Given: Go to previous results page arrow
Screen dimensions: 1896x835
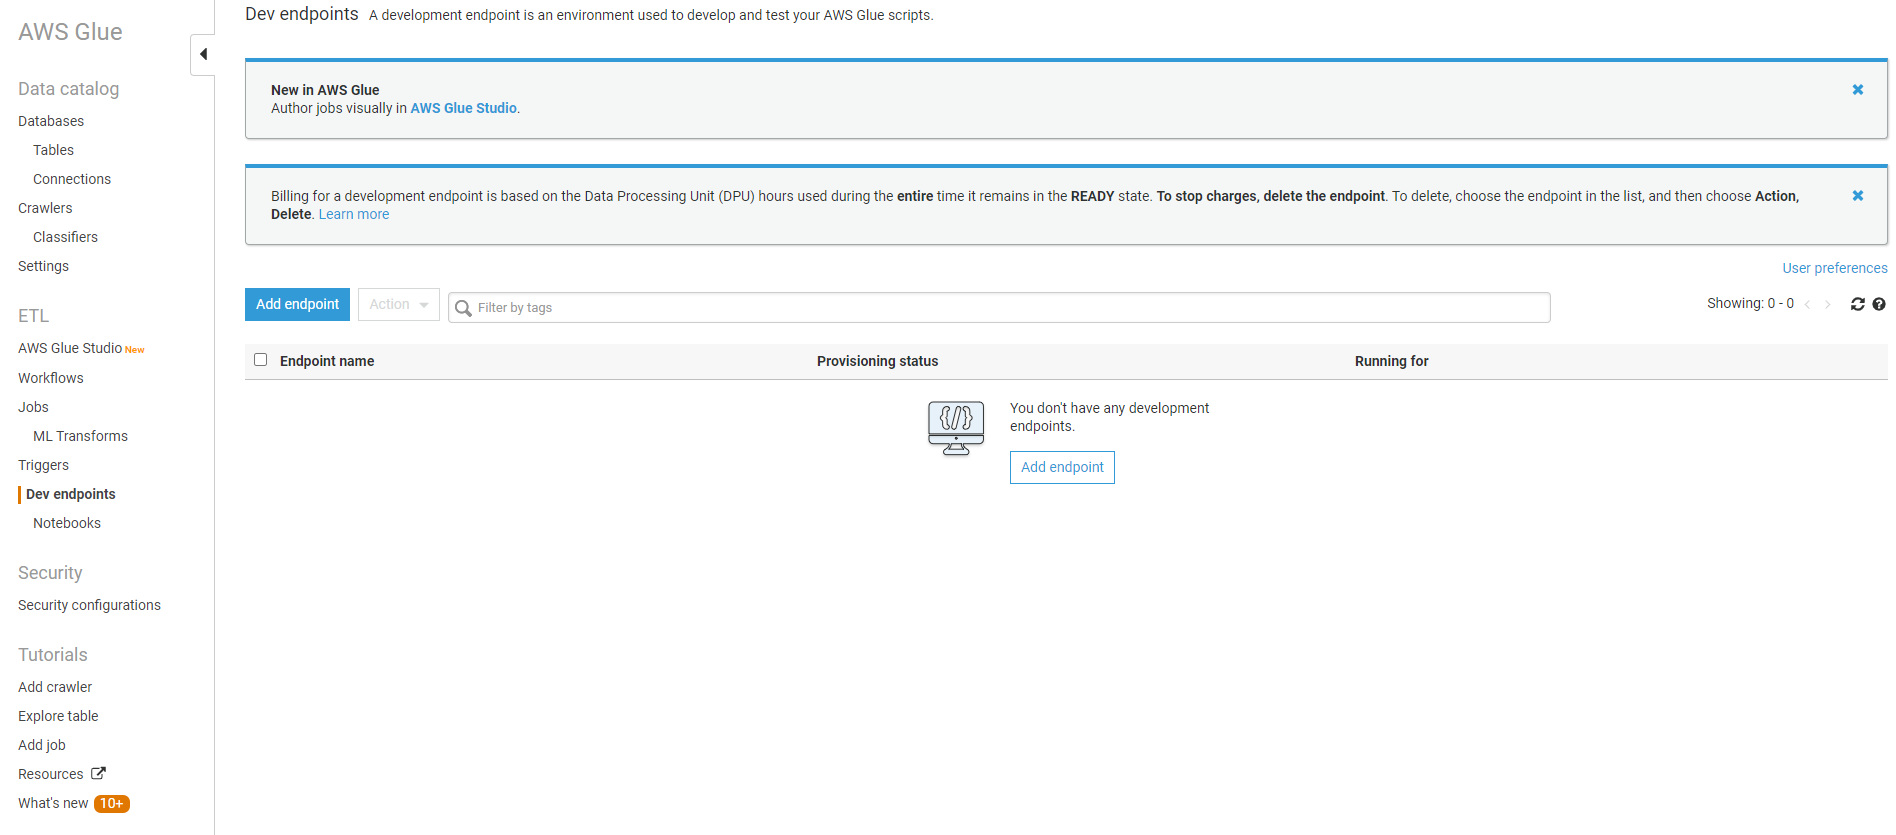Looking at the screenshot, I should point(1807,305).
